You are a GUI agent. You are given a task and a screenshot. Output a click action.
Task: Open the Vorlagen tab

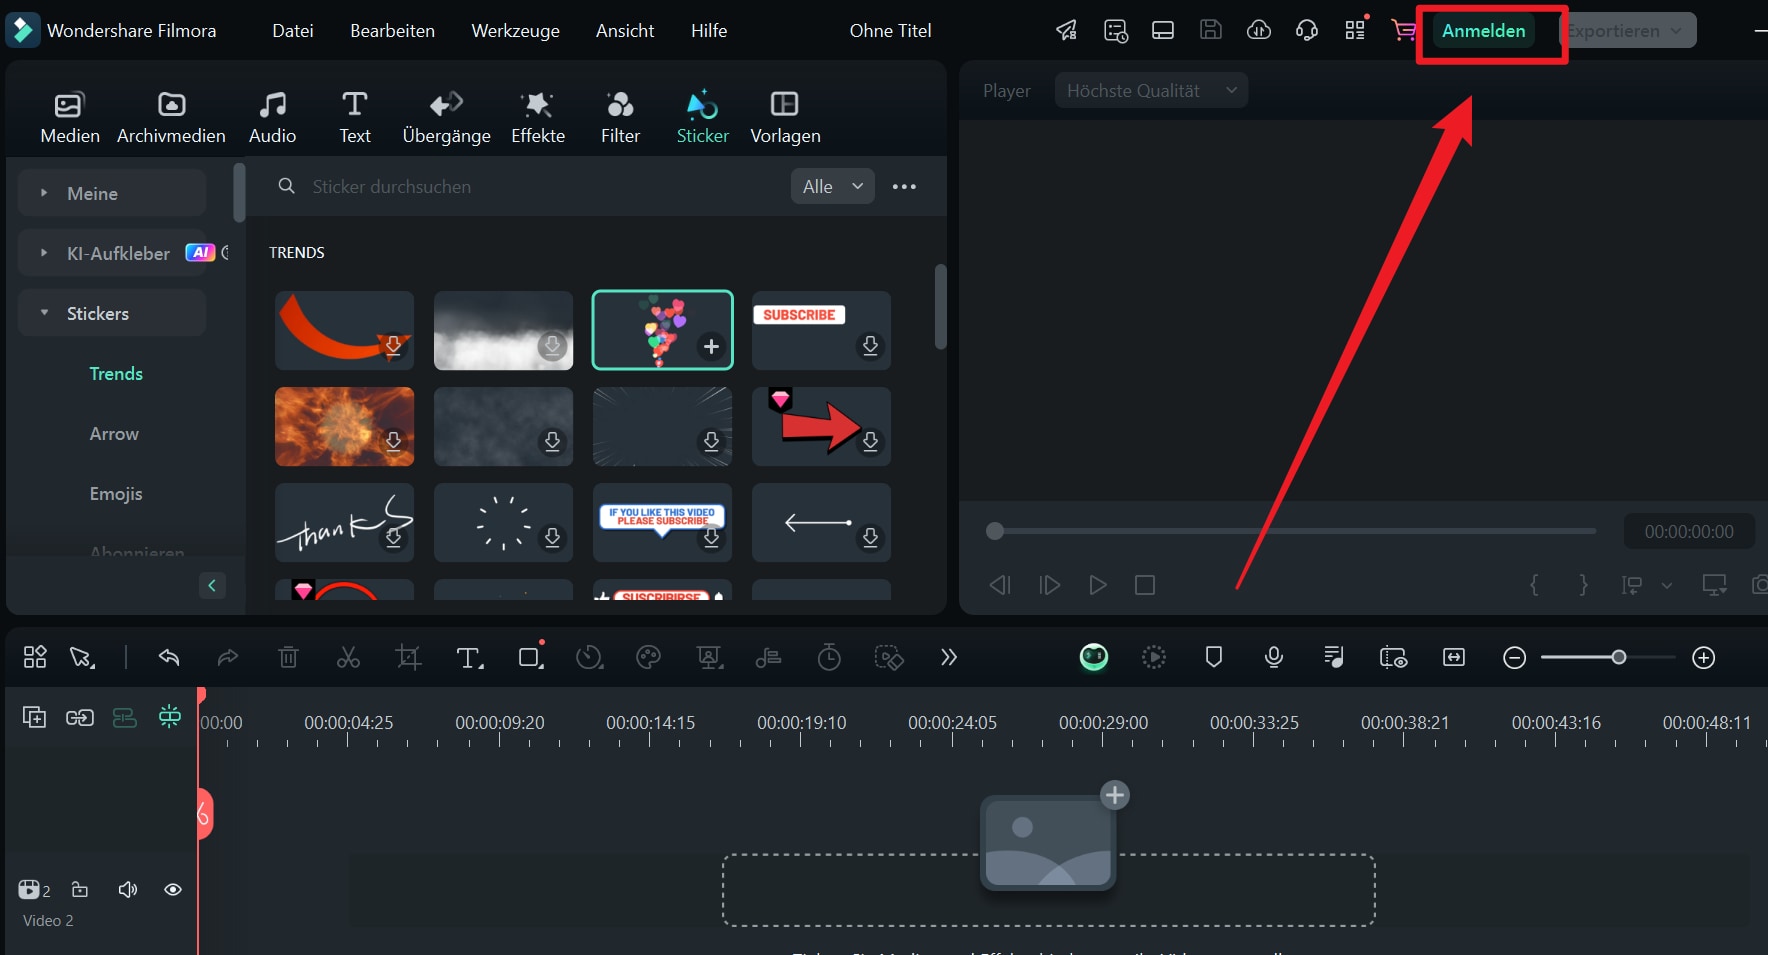coord(785,117)
